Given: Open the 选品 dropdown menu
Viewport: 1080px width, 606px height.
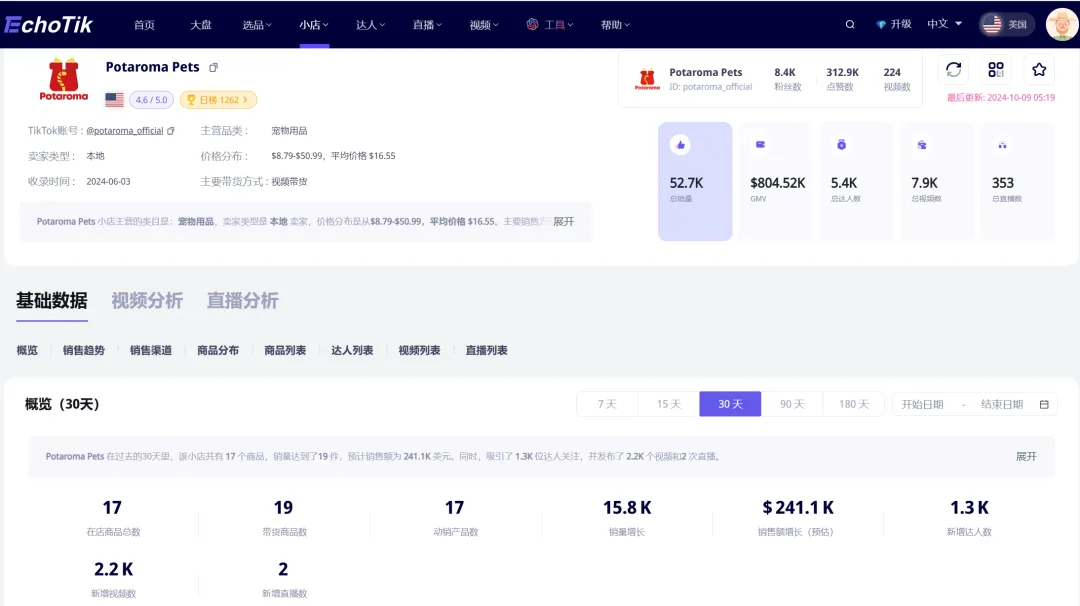Looking at the screenshot, I should [x=257, y=25].
